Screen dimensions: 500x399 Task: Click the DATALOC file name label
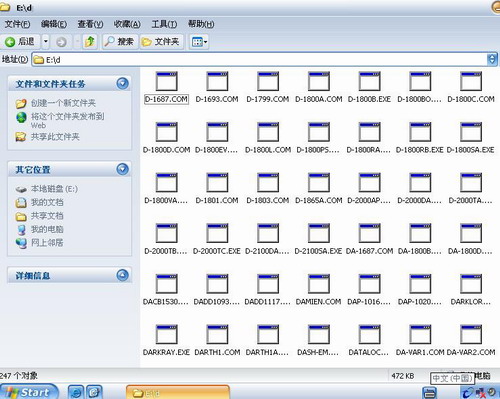pyautogui.click(x=369, y=352)
